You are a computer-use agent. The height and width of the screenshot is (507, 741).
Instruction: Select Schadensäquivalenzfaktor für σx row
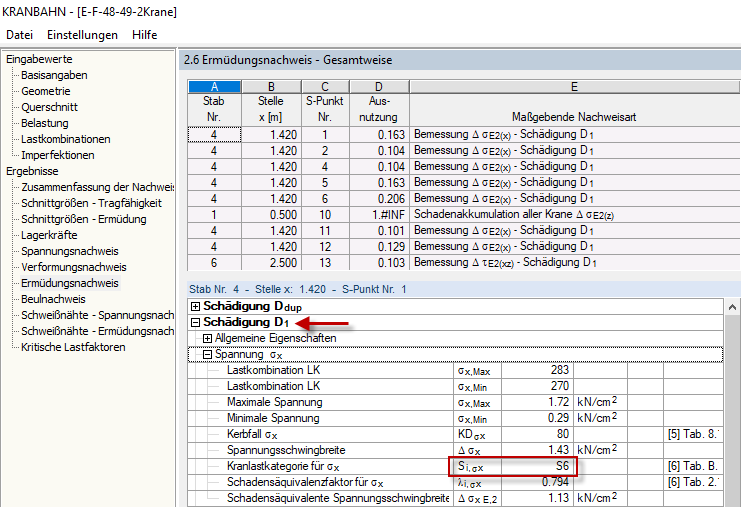pos(455,482)
